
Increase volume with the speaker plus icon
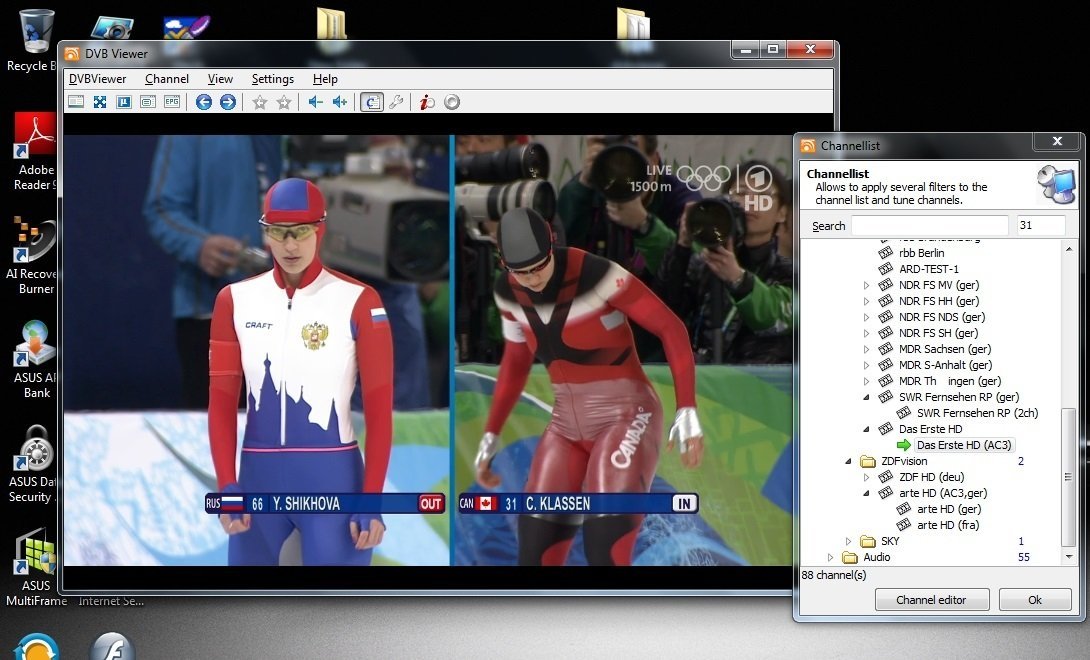point(340,102)
